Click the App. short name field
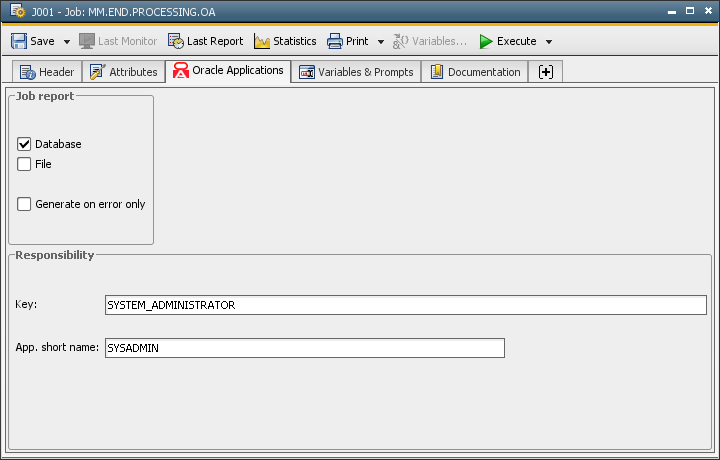This screenshot has height=460, width=720. (x=304, y=348)
